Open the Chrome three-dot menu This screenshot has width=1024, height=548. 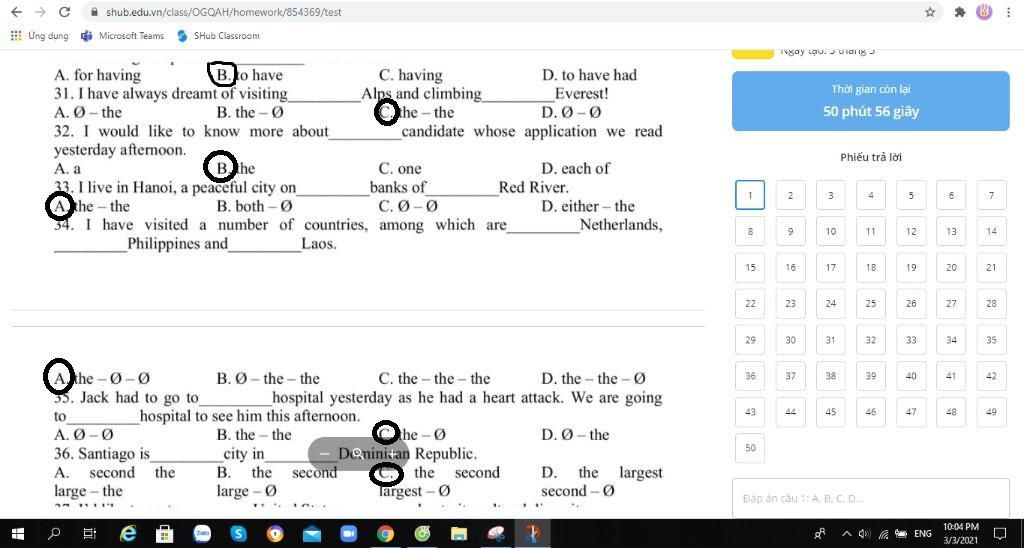(1009, 12)
